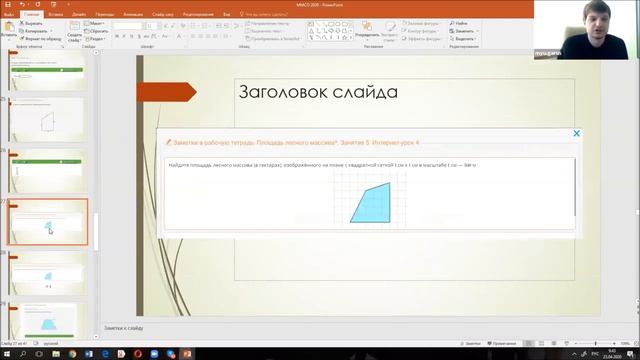The width and height of the screenshot is (640, 360).
Task: Toggle Underline formatting
Action: tap(131, 36)
